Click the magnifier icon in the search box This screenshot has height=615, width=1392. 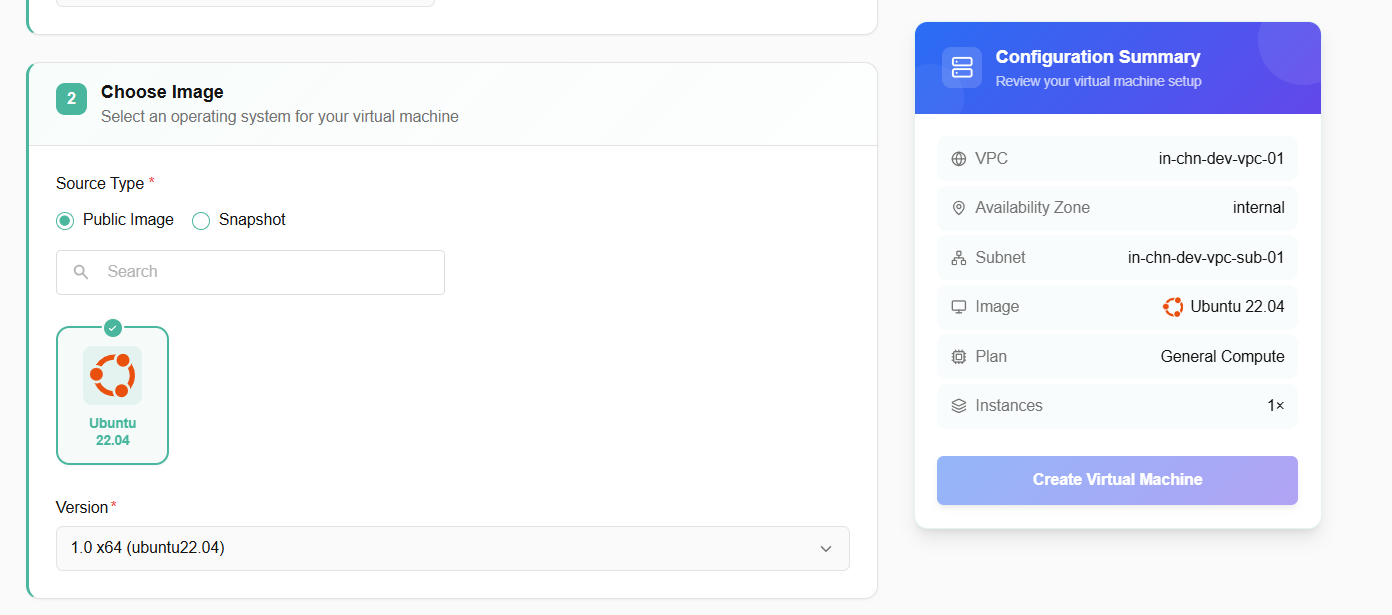[82, 272]
